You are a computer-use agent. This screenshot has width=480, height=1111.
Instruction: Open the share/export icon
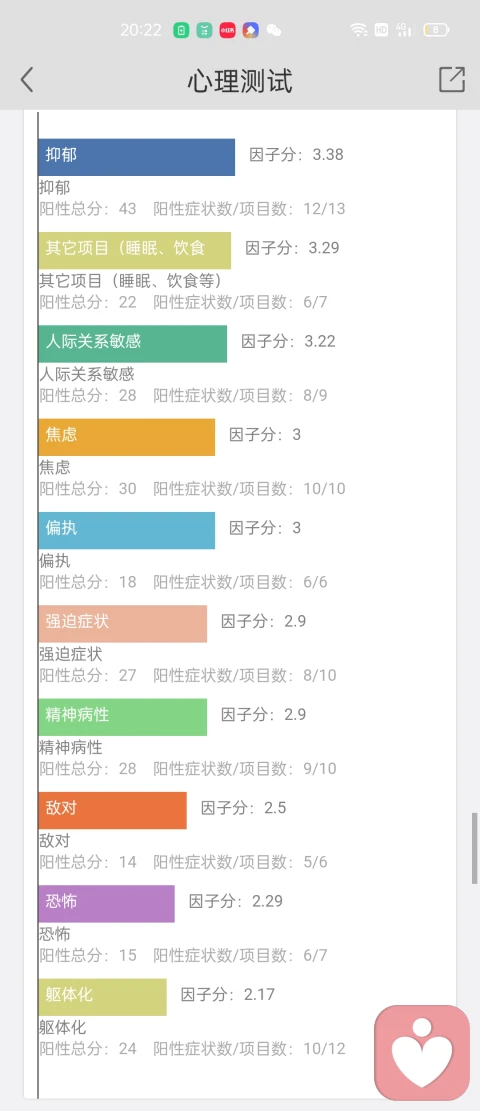point(452,79)
